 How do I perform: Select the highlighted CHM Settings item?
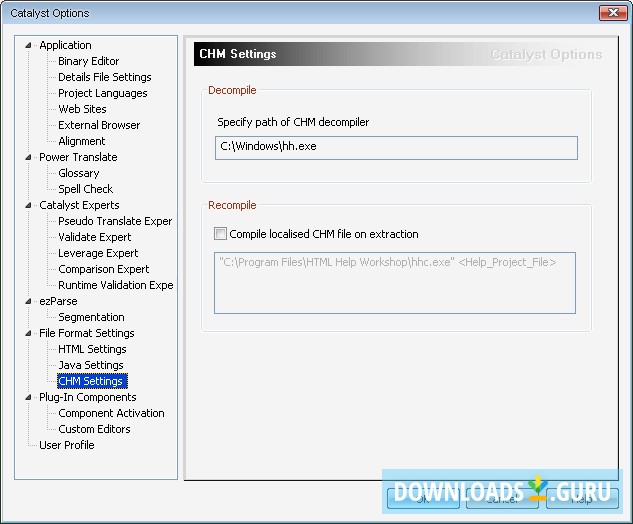click(x=92, y=381)
